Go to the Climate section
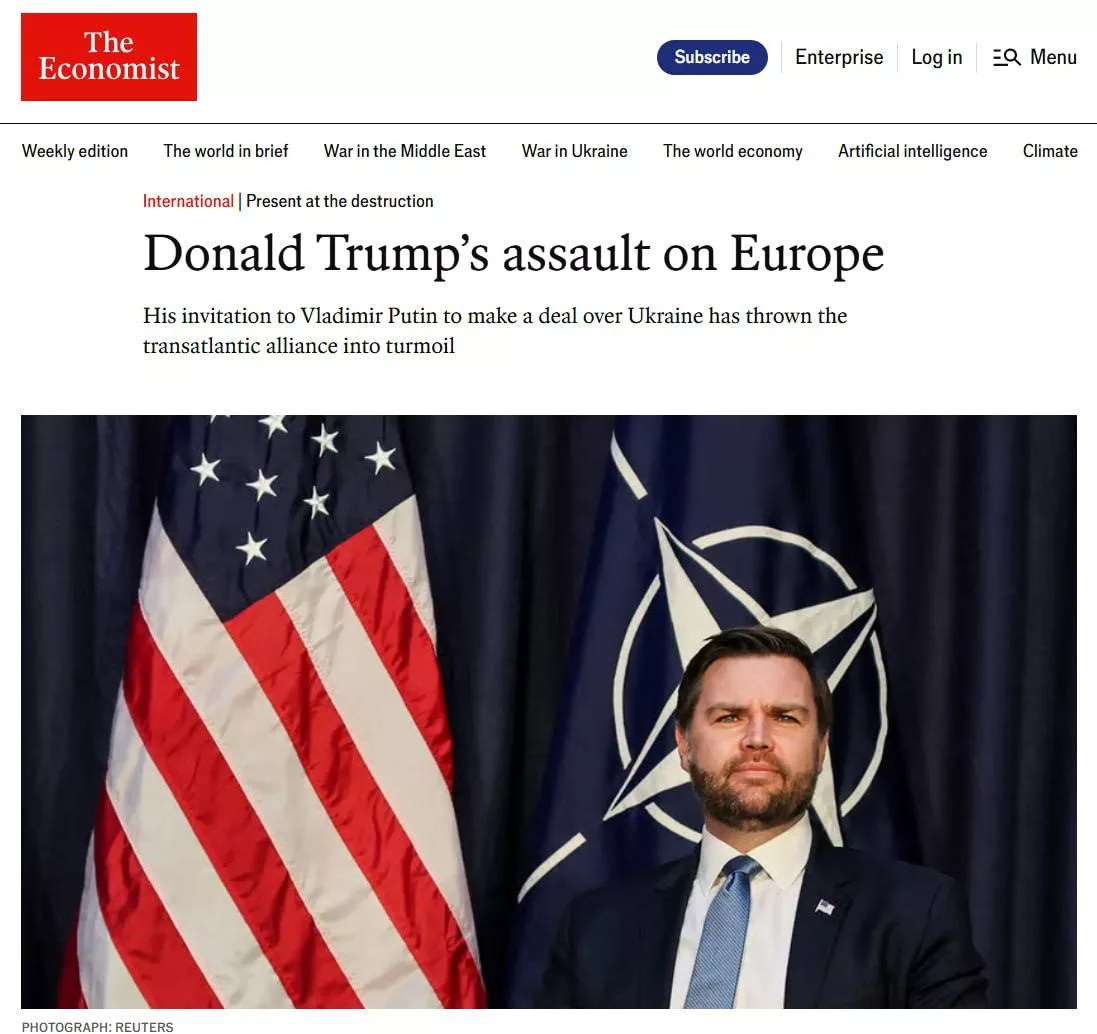1097x1034 pixels. 1049,151
